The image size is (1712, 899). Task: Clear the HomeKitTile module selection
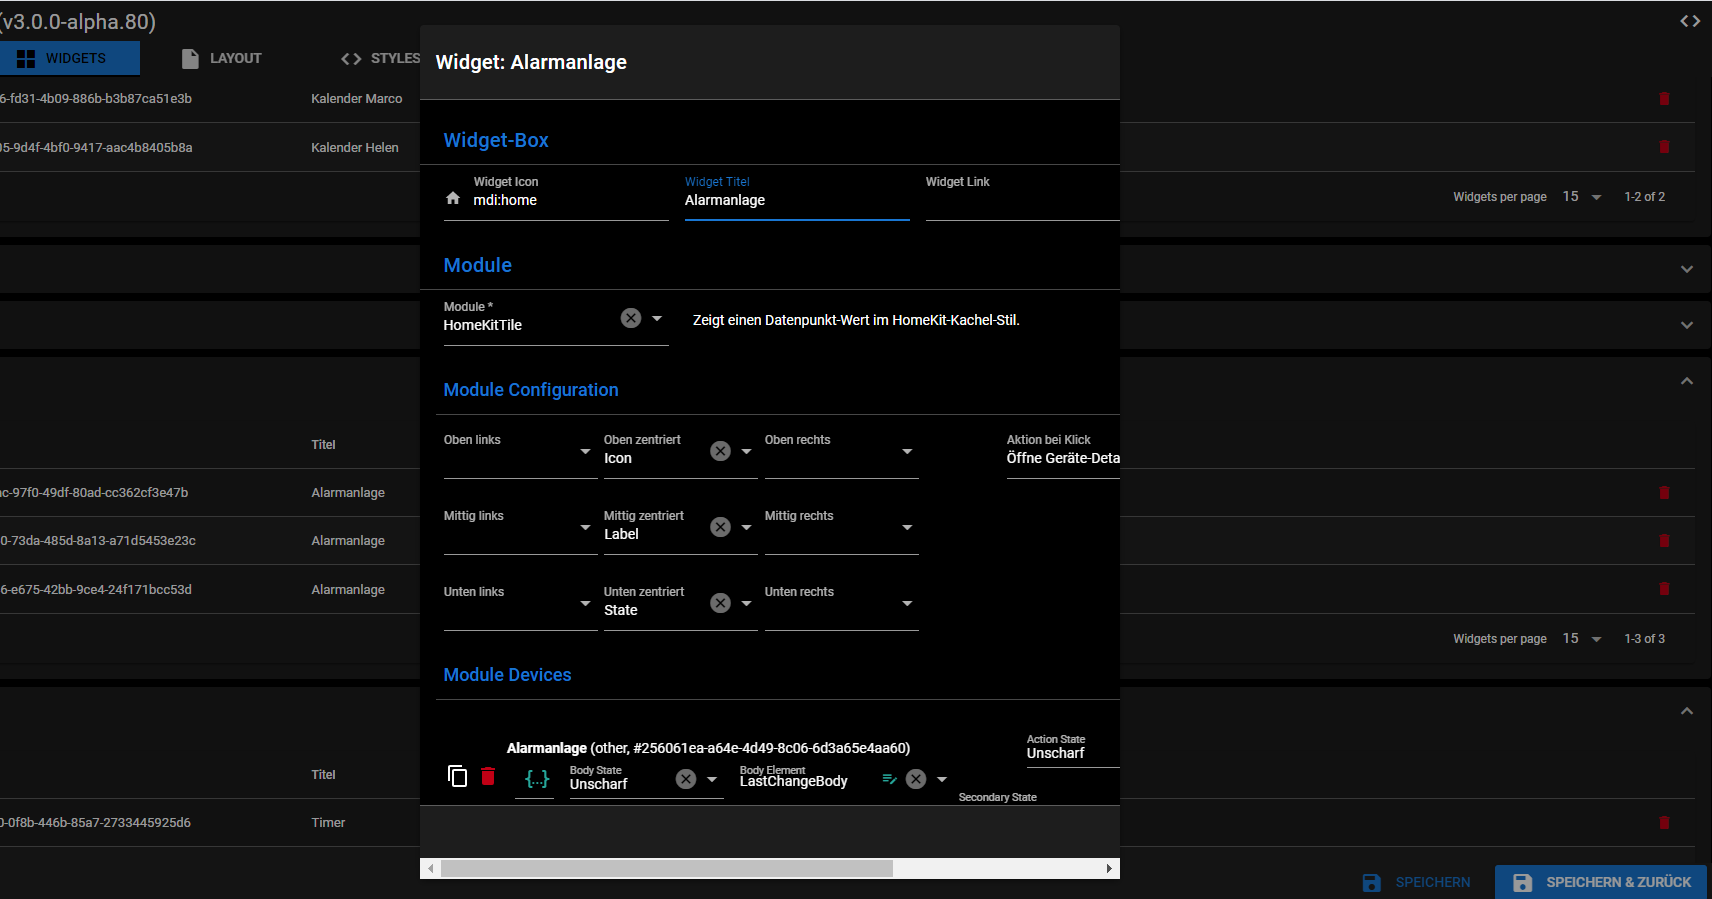pyautogui.click(x=631, y=318)
